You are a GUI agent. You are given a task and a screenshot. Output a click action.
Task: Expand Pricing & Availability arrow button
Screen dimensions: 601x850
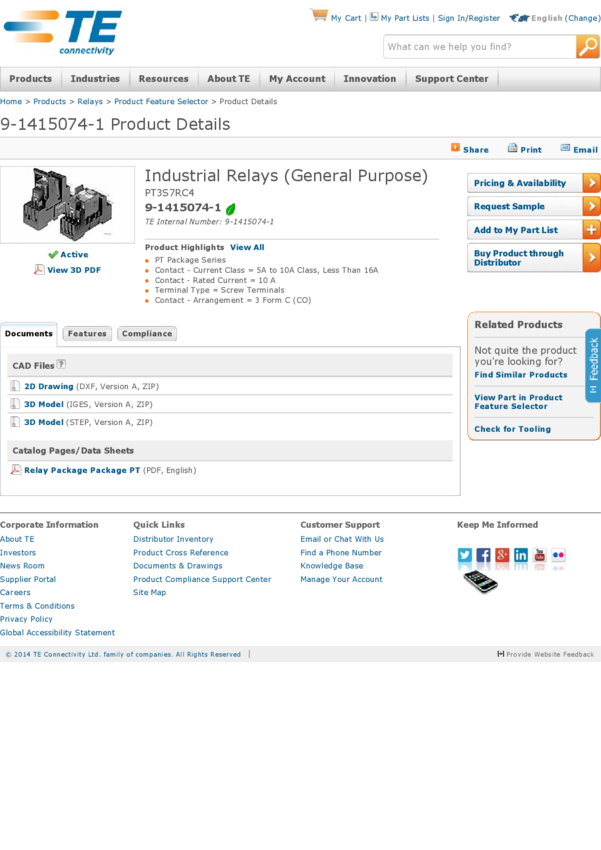[591, 183]
